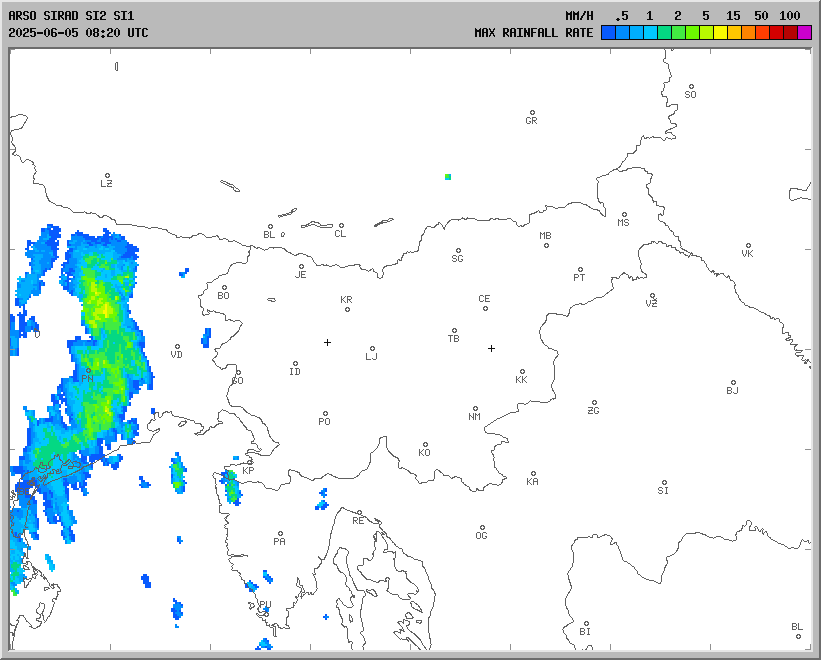Click the isolated green radar echo pixel
The width and height of the screenshot is (821, 660).
click(x=448, y=177)
